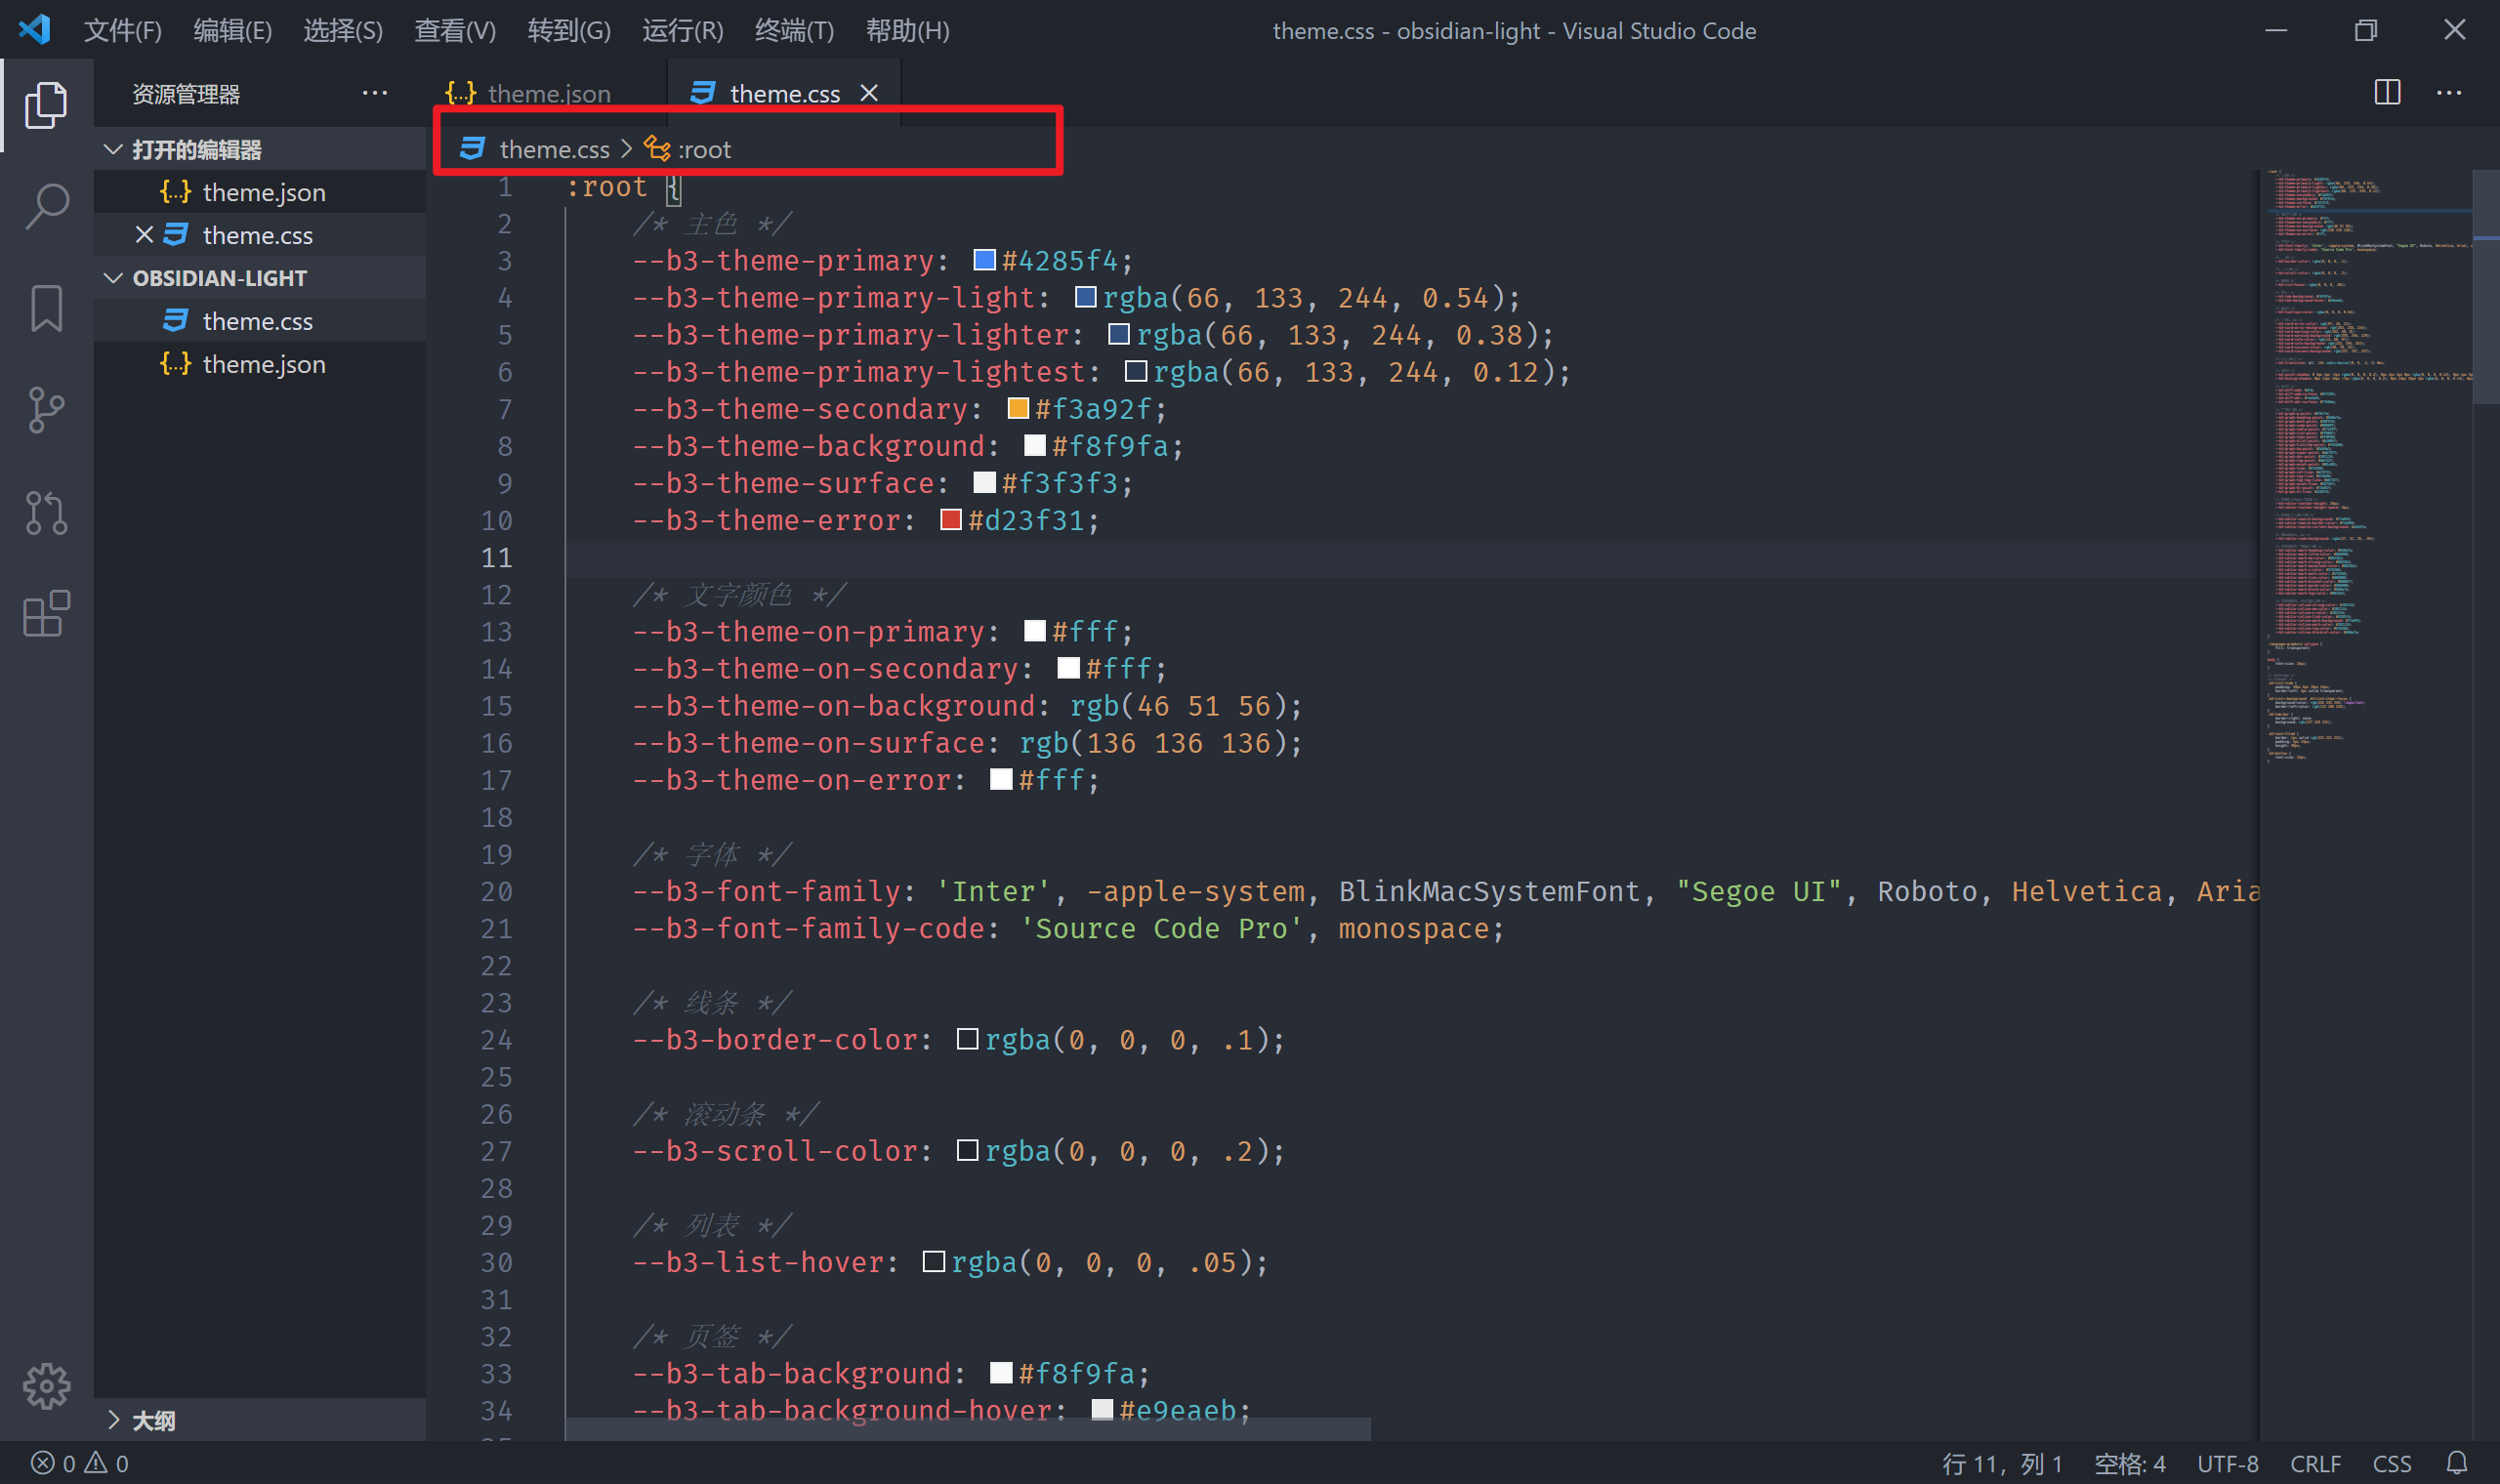
Task: Click color swatch for #4285f4 primary
Action: [984, 260]
